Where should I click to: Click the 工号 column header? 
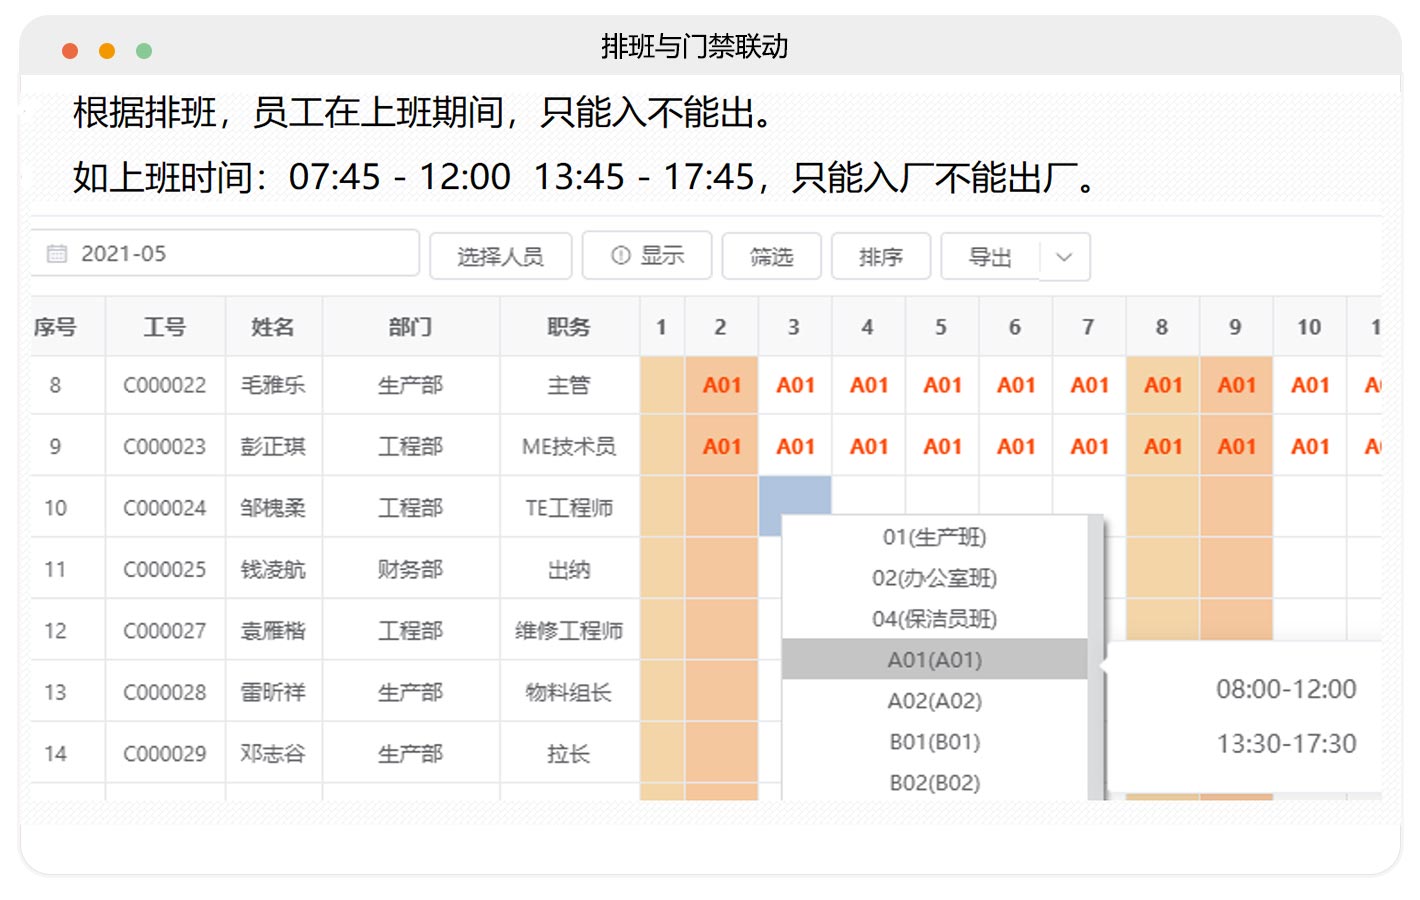pos(165,327)
